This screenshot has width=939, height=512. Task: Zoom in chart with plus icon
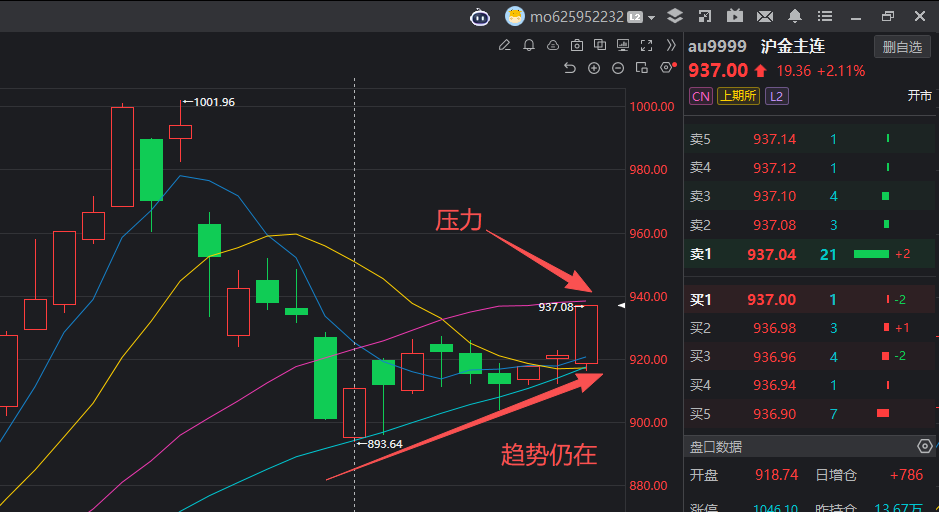(x=594, y=68)
